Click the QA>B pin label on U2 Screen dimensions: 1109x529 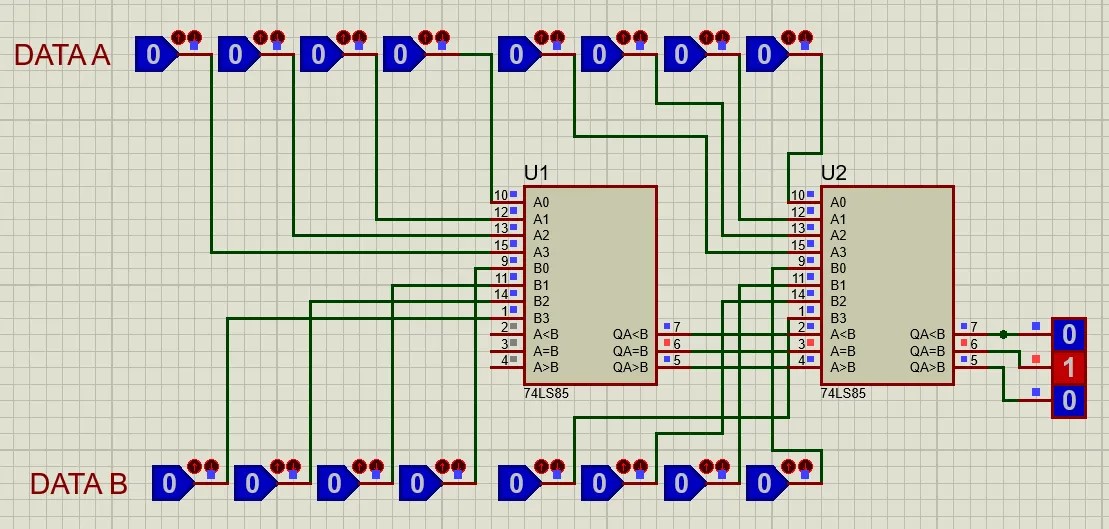point(927,367)
